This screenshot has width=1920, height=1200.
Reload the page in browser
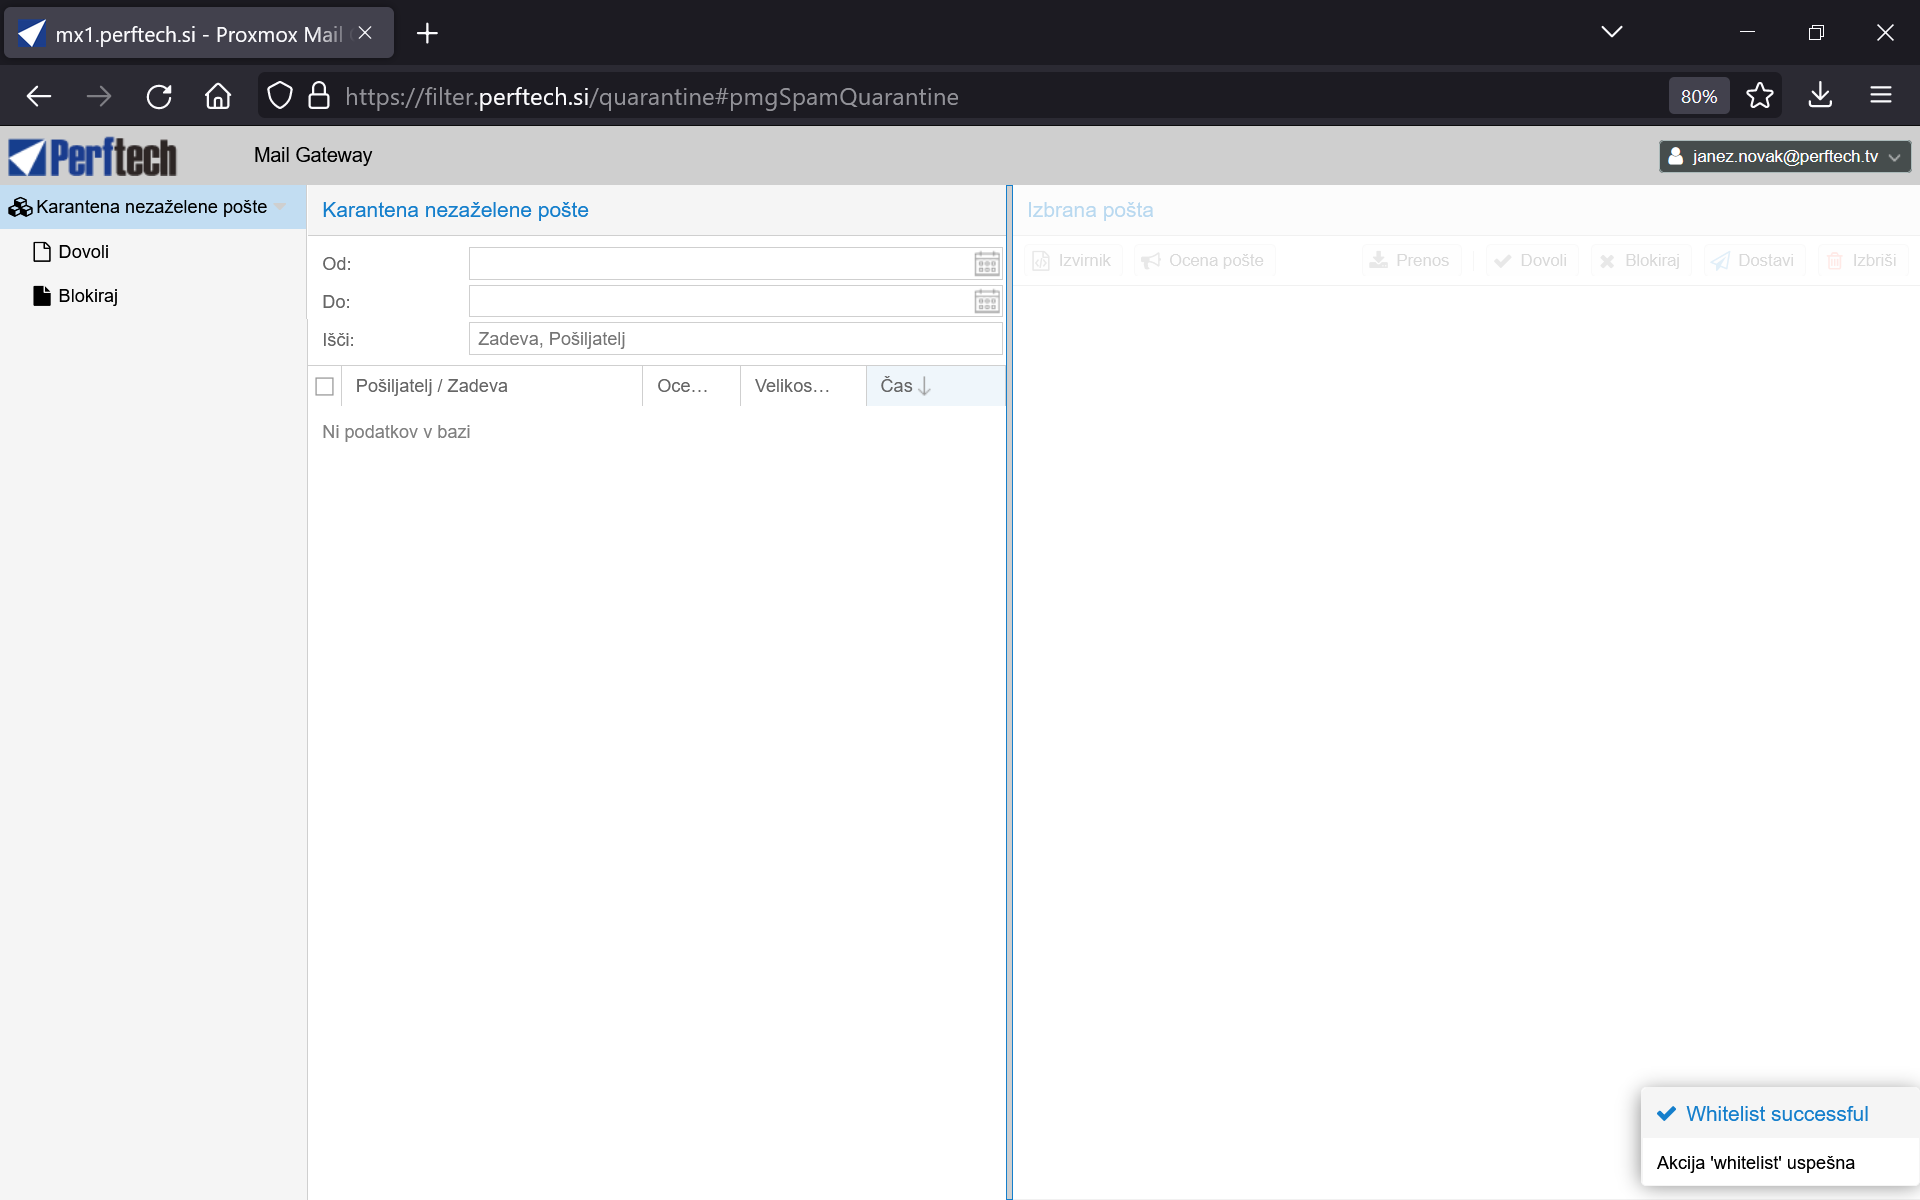[159, 97]
